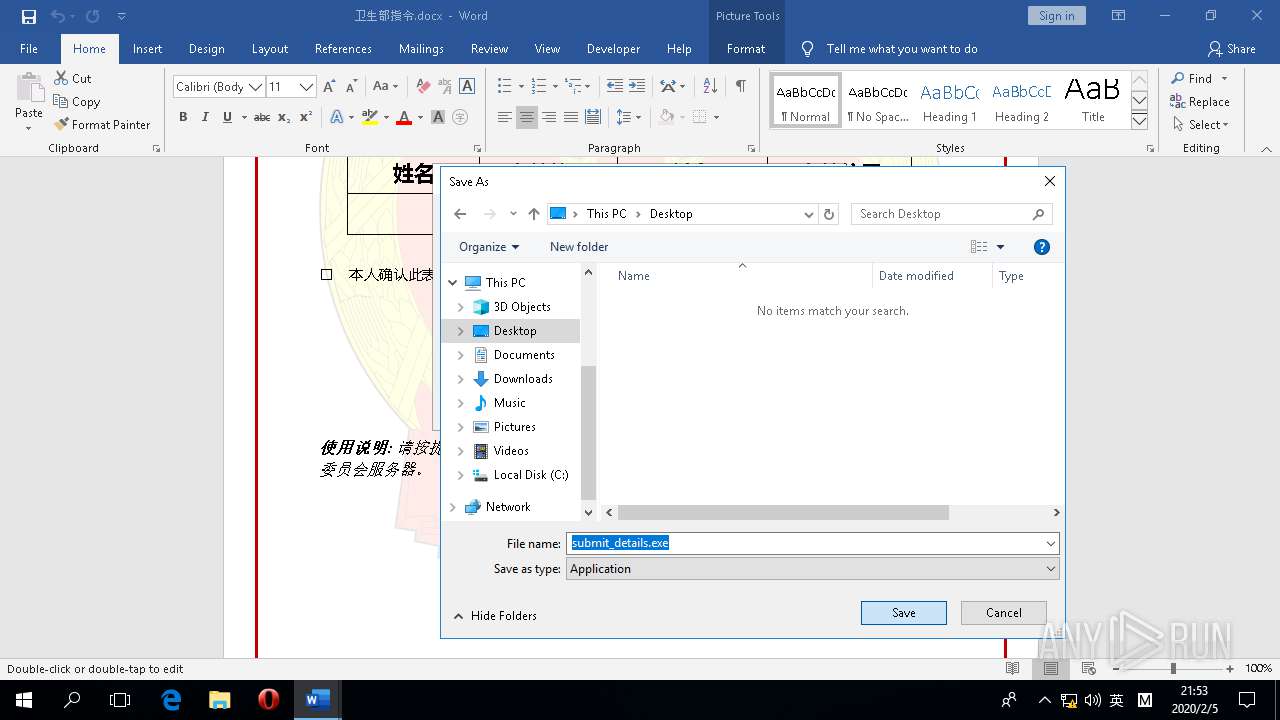Toggle Show/Hide paragraph marks
This screenshot has width=1280, height=720.
point(740,86)
